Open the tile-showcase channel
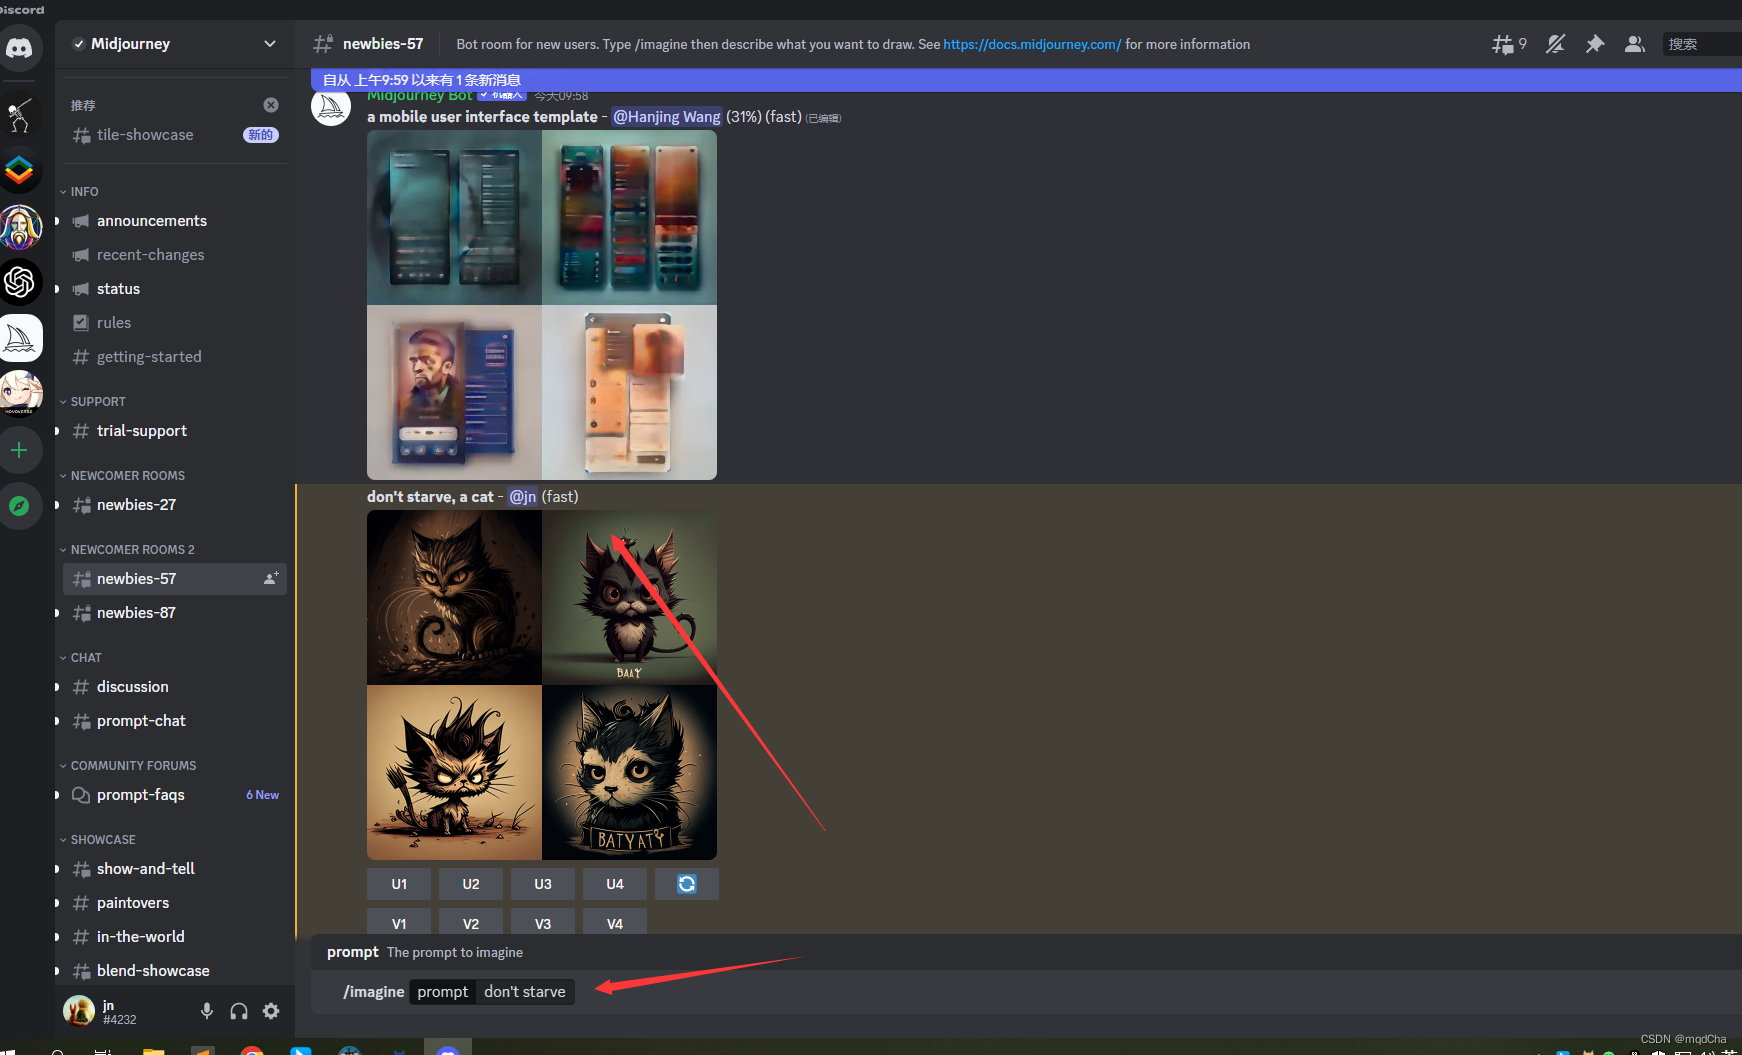This screenshot has width=1742, height=1055. 175,135
